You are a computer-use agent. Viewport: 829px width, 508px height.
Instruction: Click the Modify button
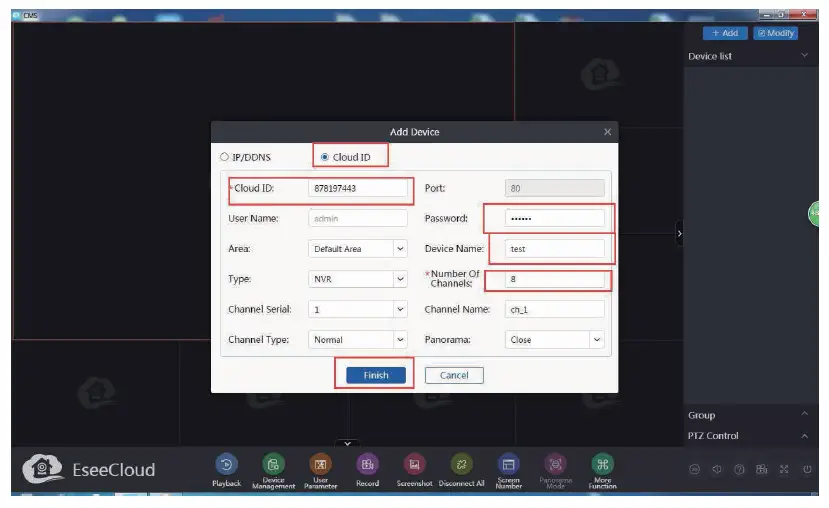776,33
